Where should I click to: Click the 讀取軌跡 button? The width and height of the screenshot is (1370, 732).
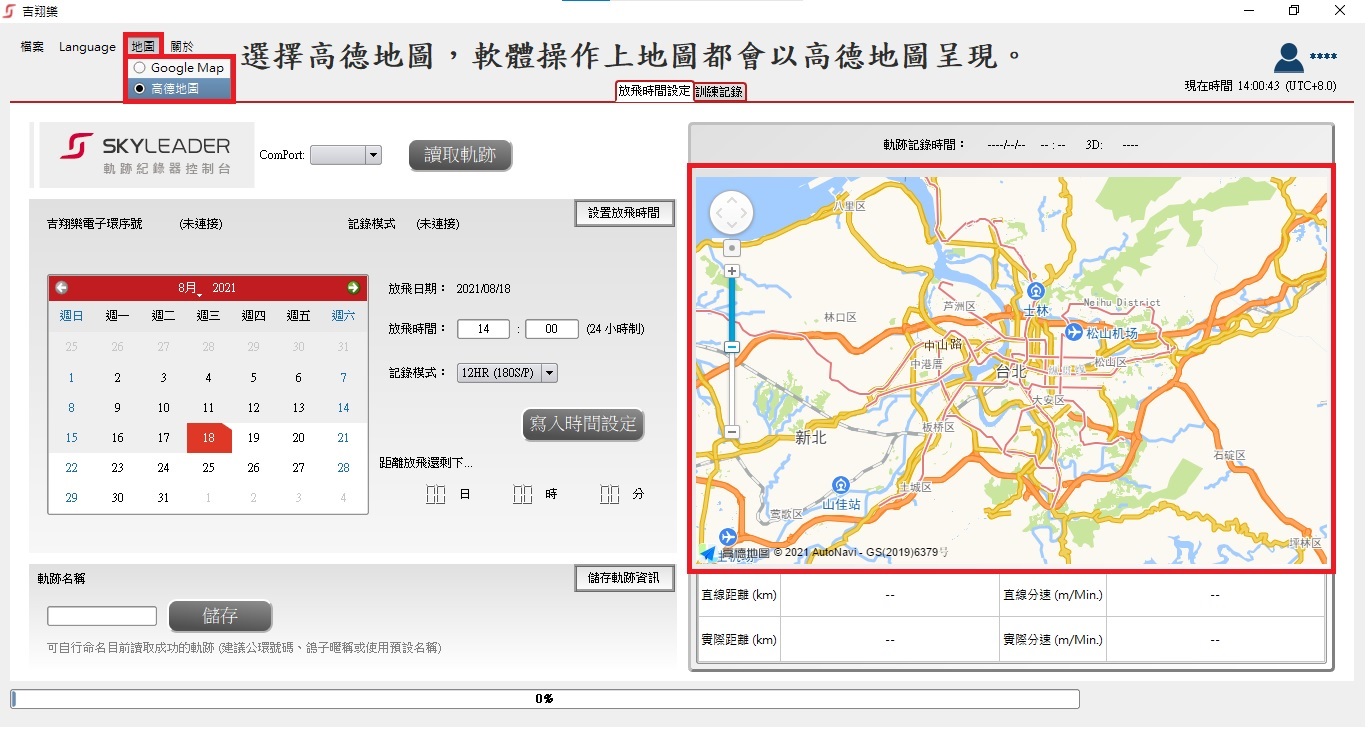(460, 155)
